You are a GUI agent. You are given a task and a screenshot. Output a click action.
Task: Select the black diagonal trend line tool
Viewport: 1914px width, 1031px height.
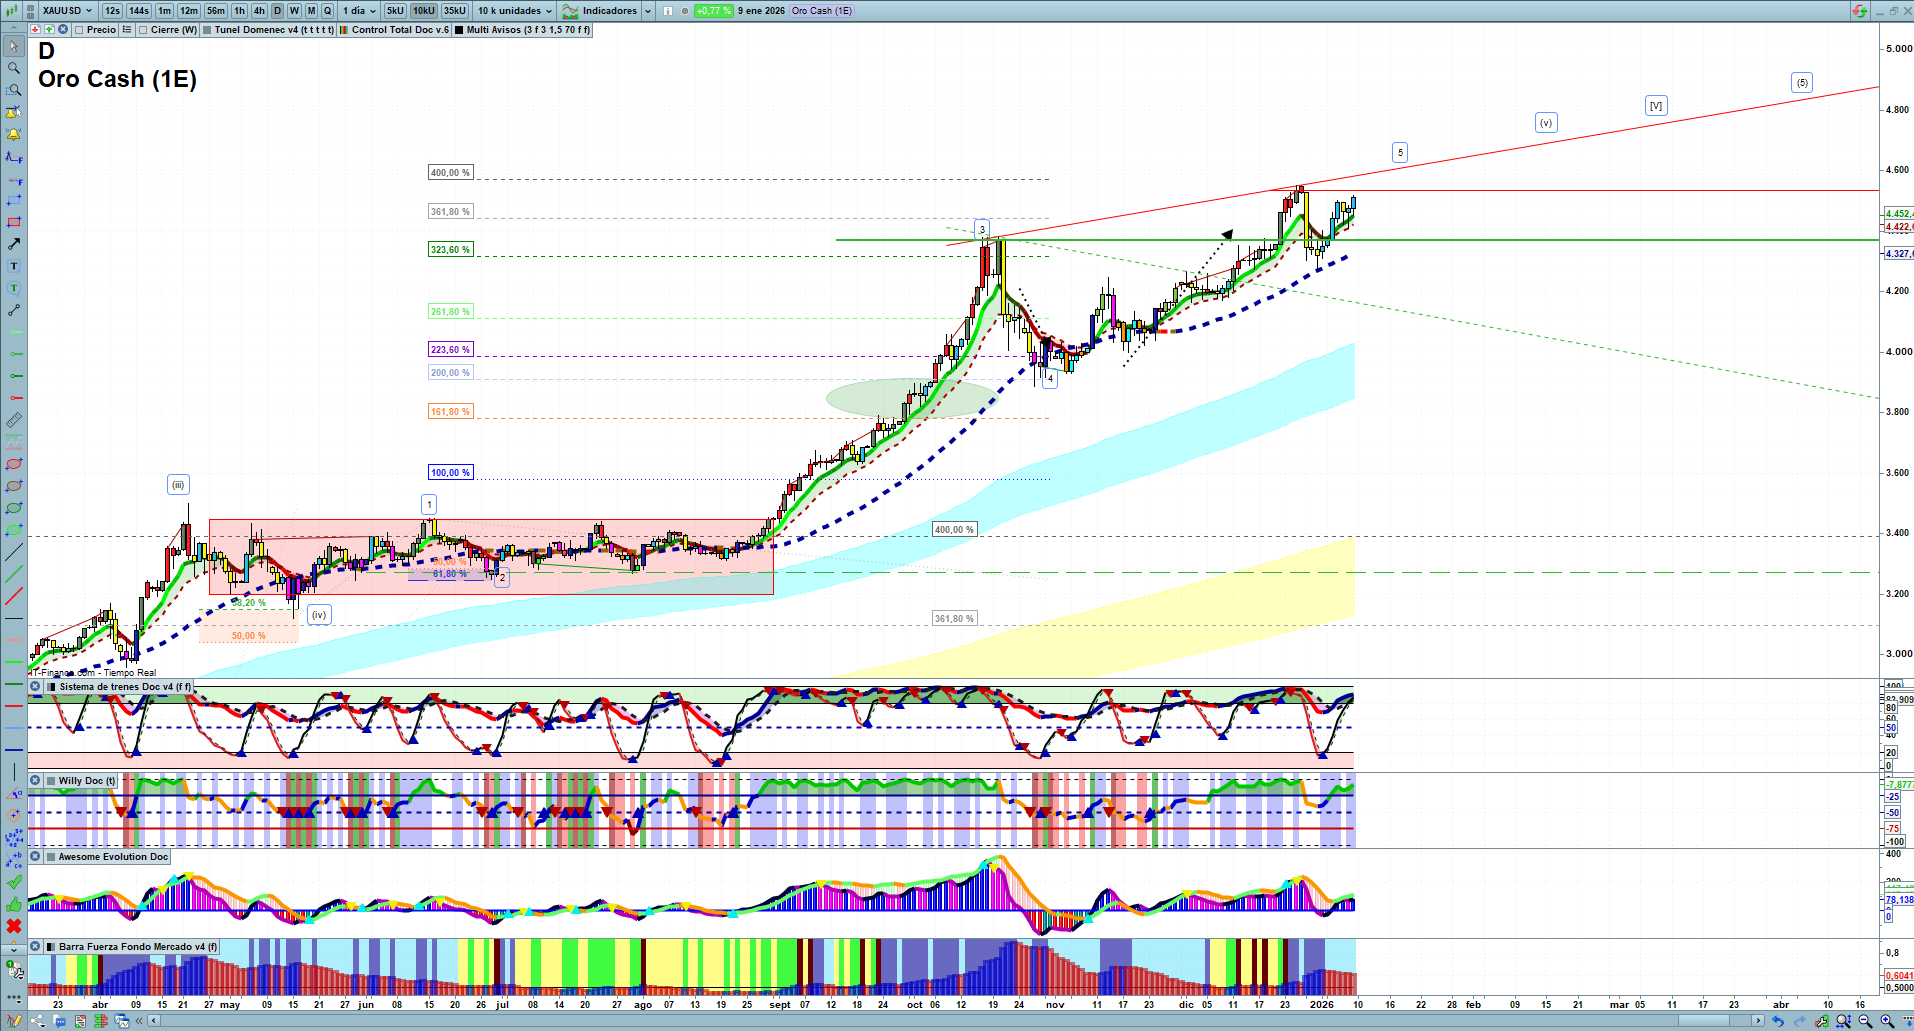point(14,552)
